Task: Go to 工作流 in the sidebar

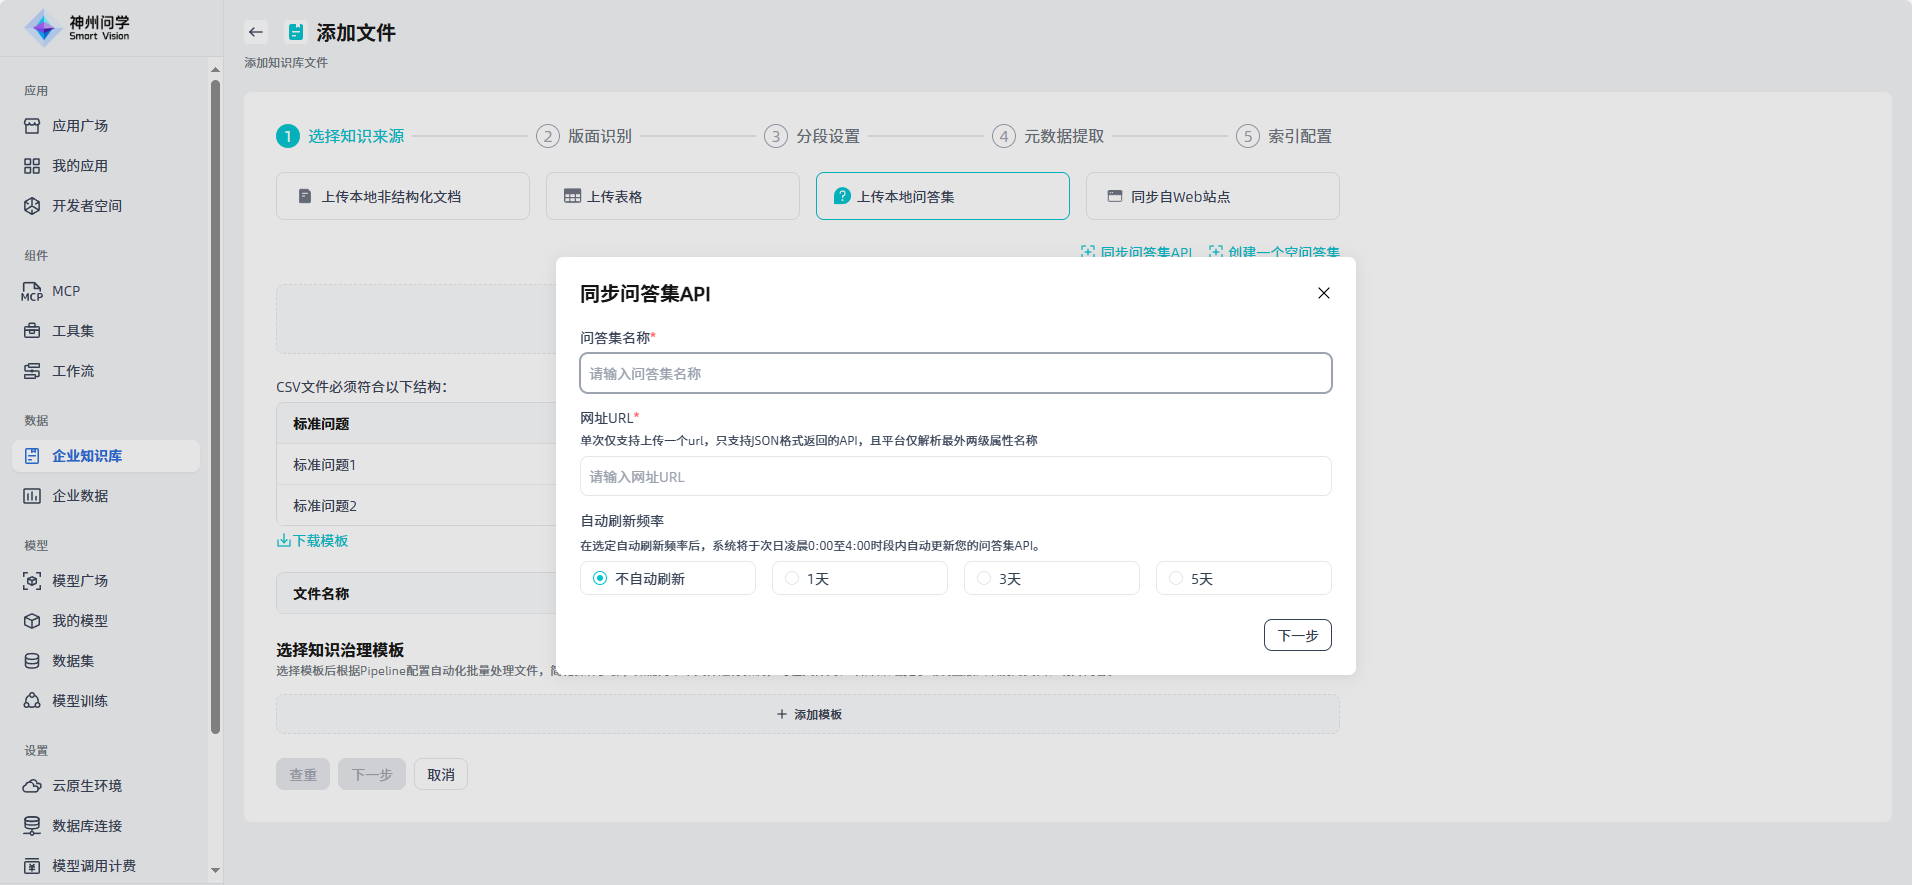Action: (x=73, y=371)
